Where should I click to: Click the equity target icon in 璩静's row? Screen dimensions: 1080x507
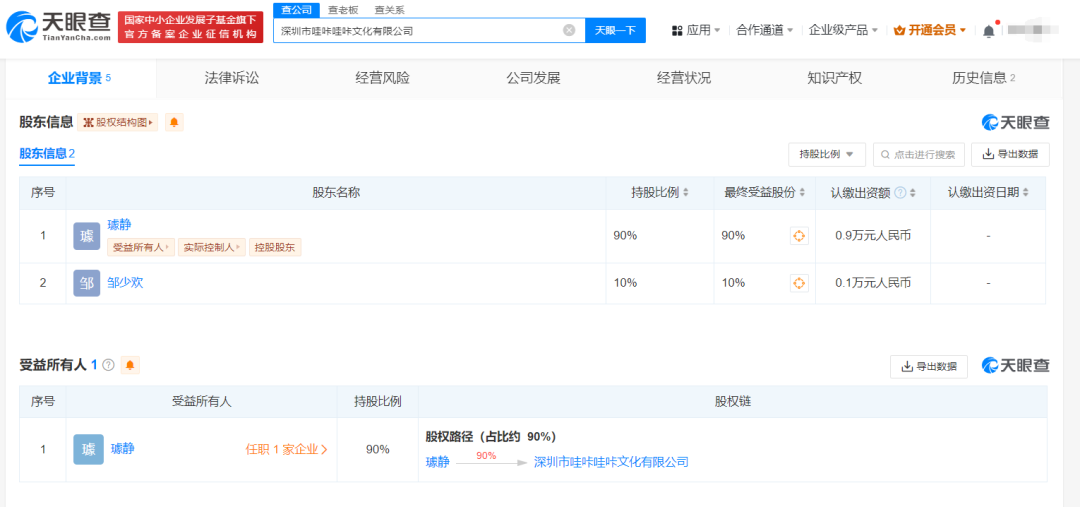click(x=799, y=236)
